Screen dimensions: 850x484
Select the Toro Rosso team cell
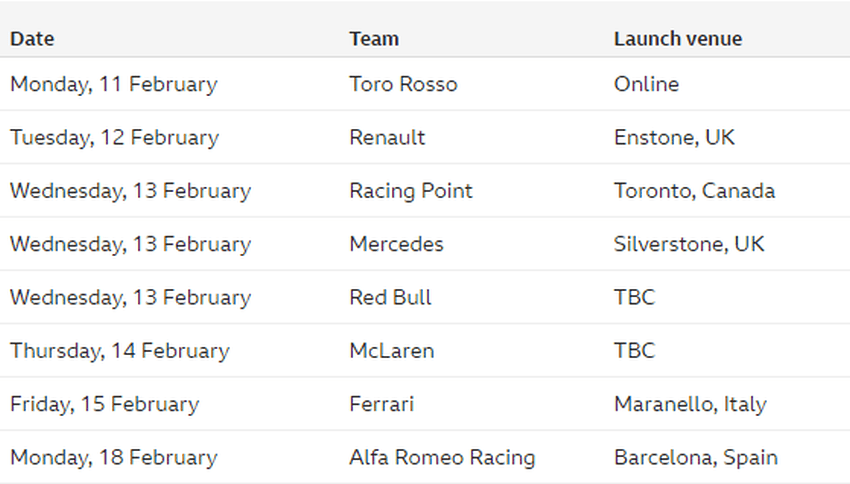pyautogui.click(x=403, y=84)
